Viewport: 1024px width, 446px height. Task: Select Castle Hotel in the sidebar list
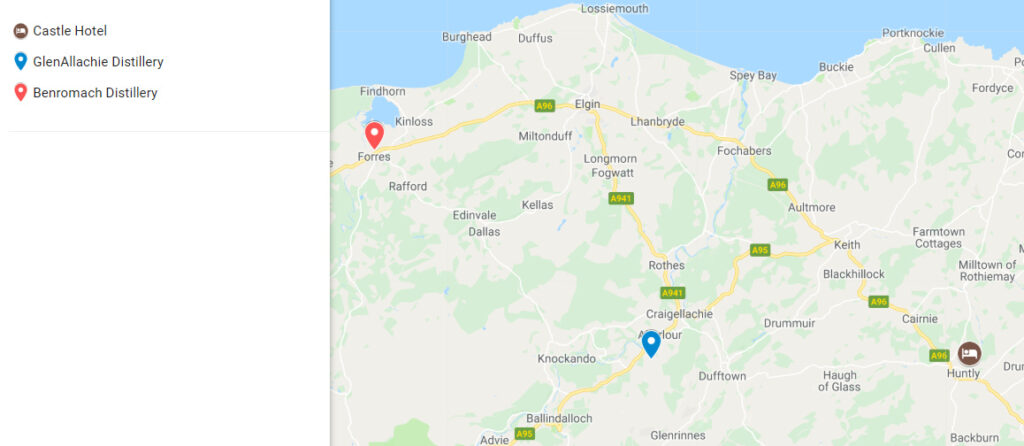[70, 31]
